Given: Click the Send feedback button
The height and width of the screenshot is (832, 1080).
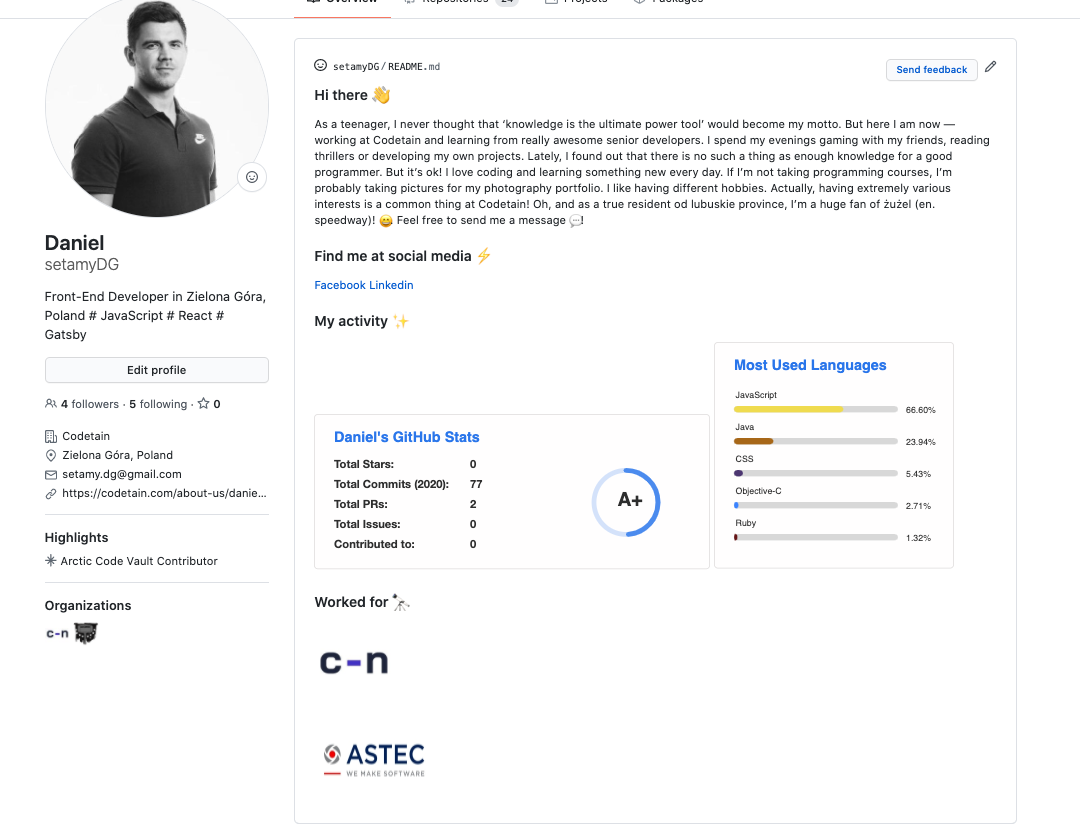Looking at the screenshot, I should 931,70.
